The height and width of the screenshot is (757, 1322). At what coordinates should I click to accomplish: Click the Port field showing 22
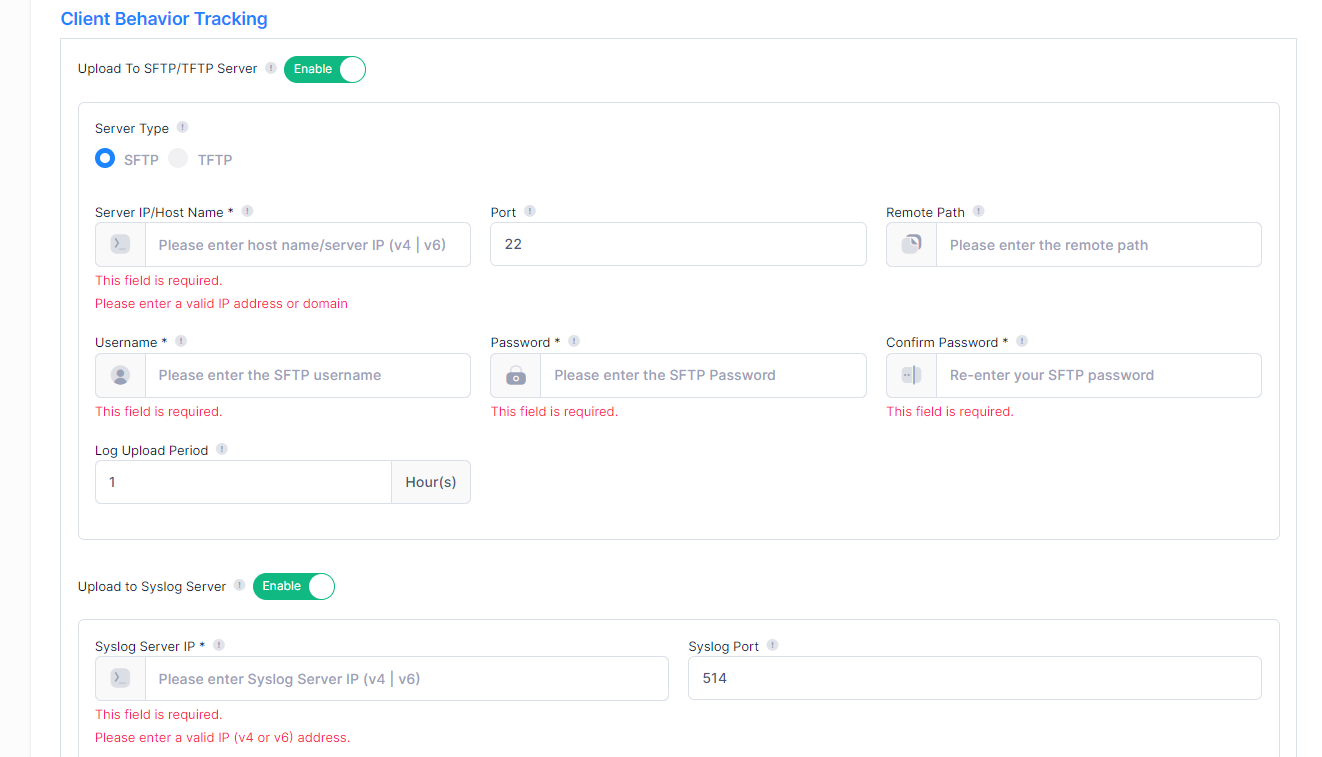point(678,245)
